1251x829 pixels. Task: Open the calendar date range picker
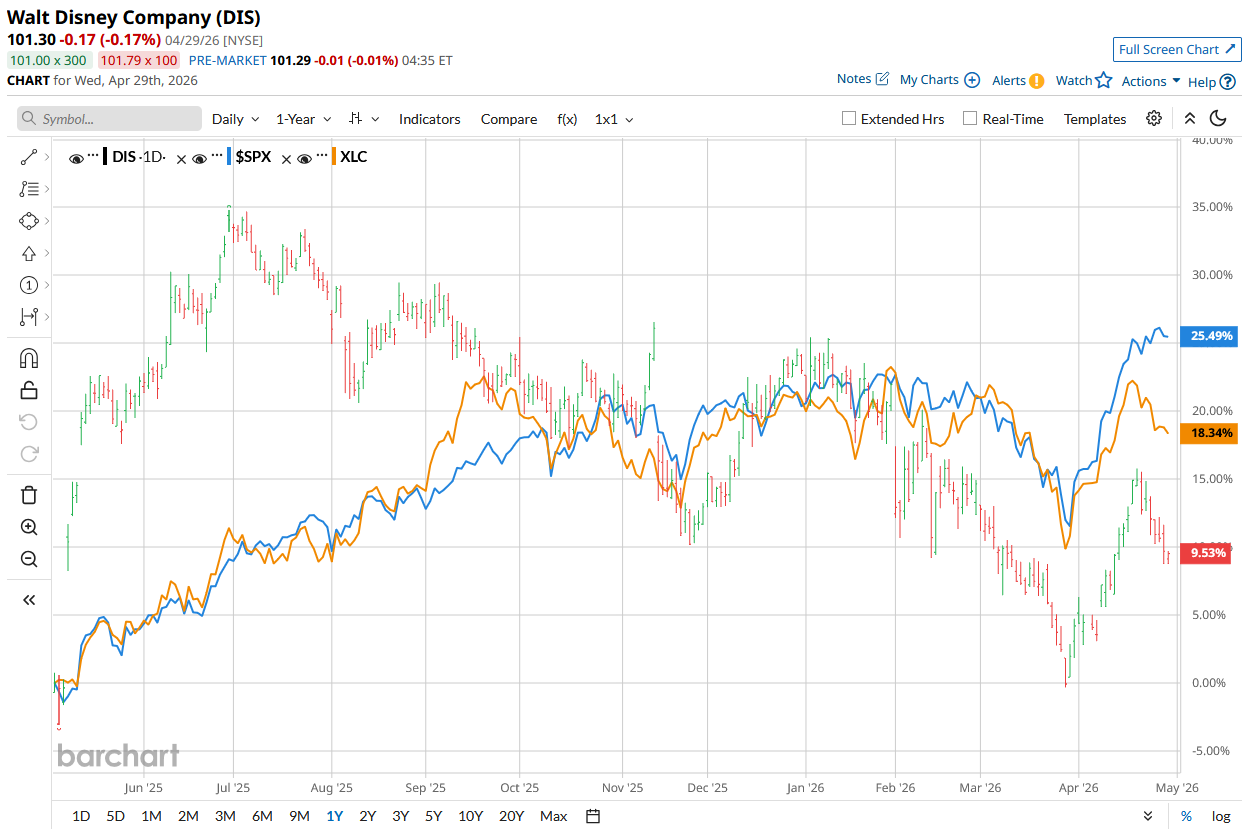(593, 816)
